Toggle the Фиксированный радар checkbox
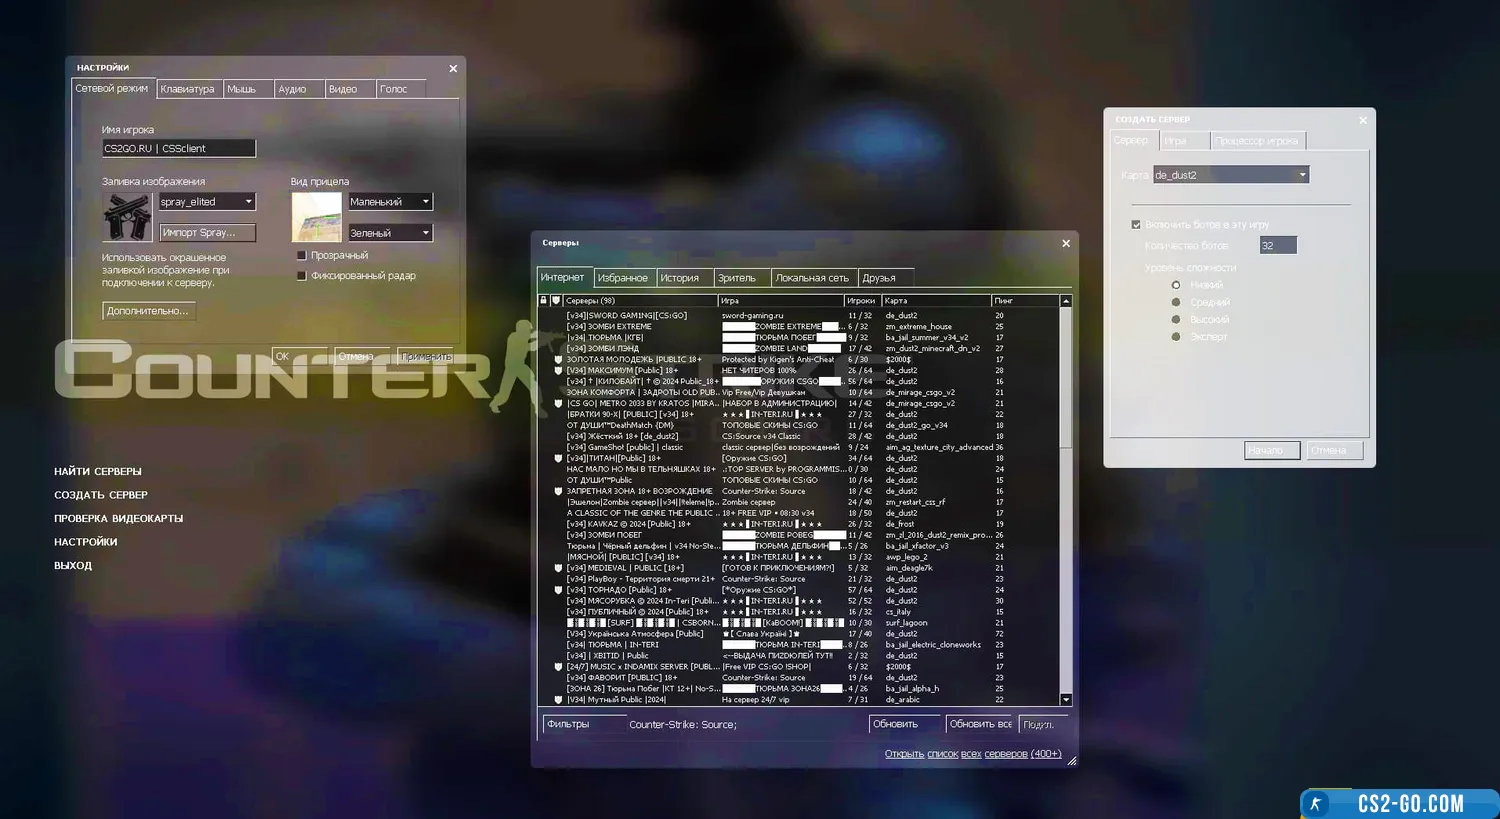This screenshot has width=1500, height=819. pyautogui.click(x=302, y=276)
